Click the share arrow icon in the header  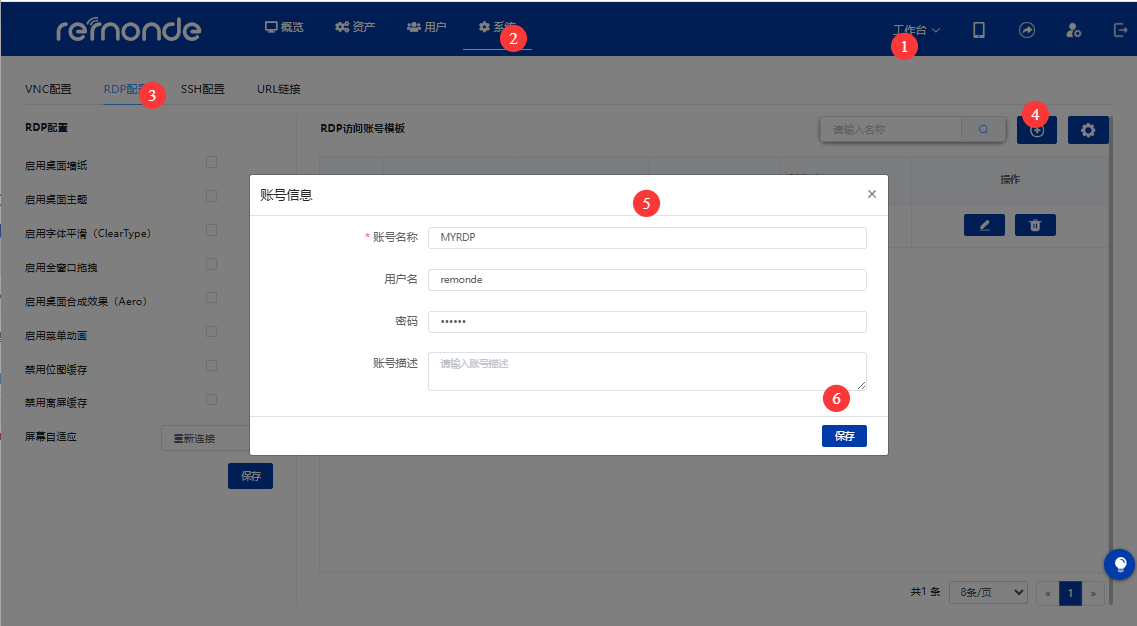1026,29
